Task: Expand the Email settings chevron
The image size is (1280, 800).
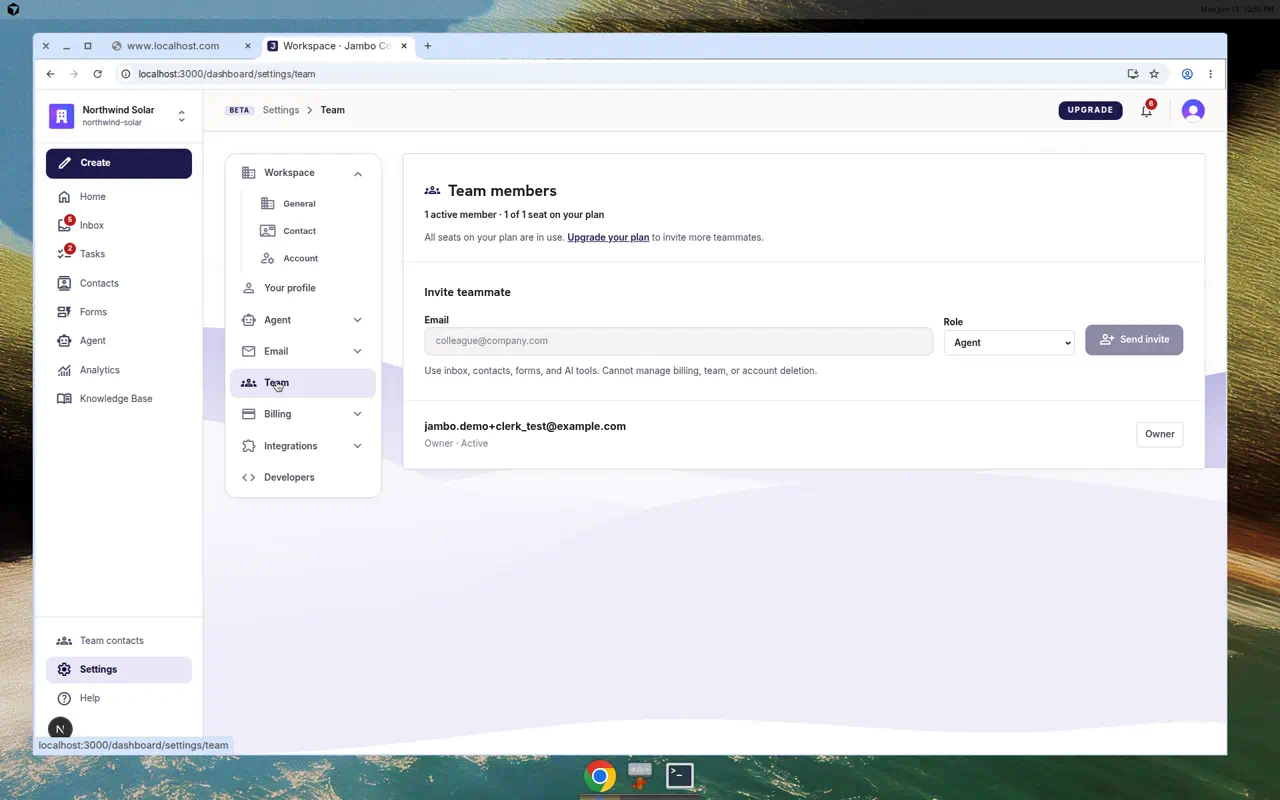Action: (x=357, y=352)
